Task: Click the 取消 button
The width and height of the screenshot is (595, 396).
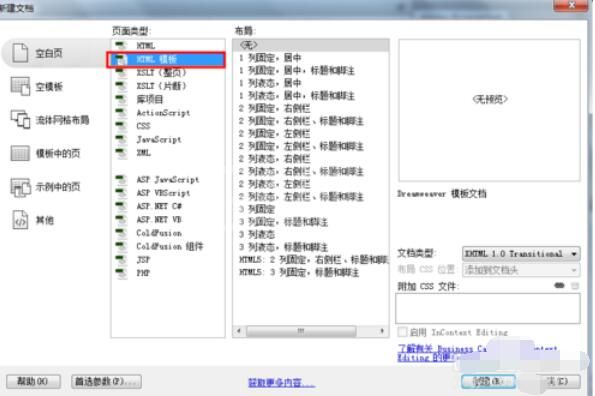Action: pyautogui.click(x=557, y=381)
